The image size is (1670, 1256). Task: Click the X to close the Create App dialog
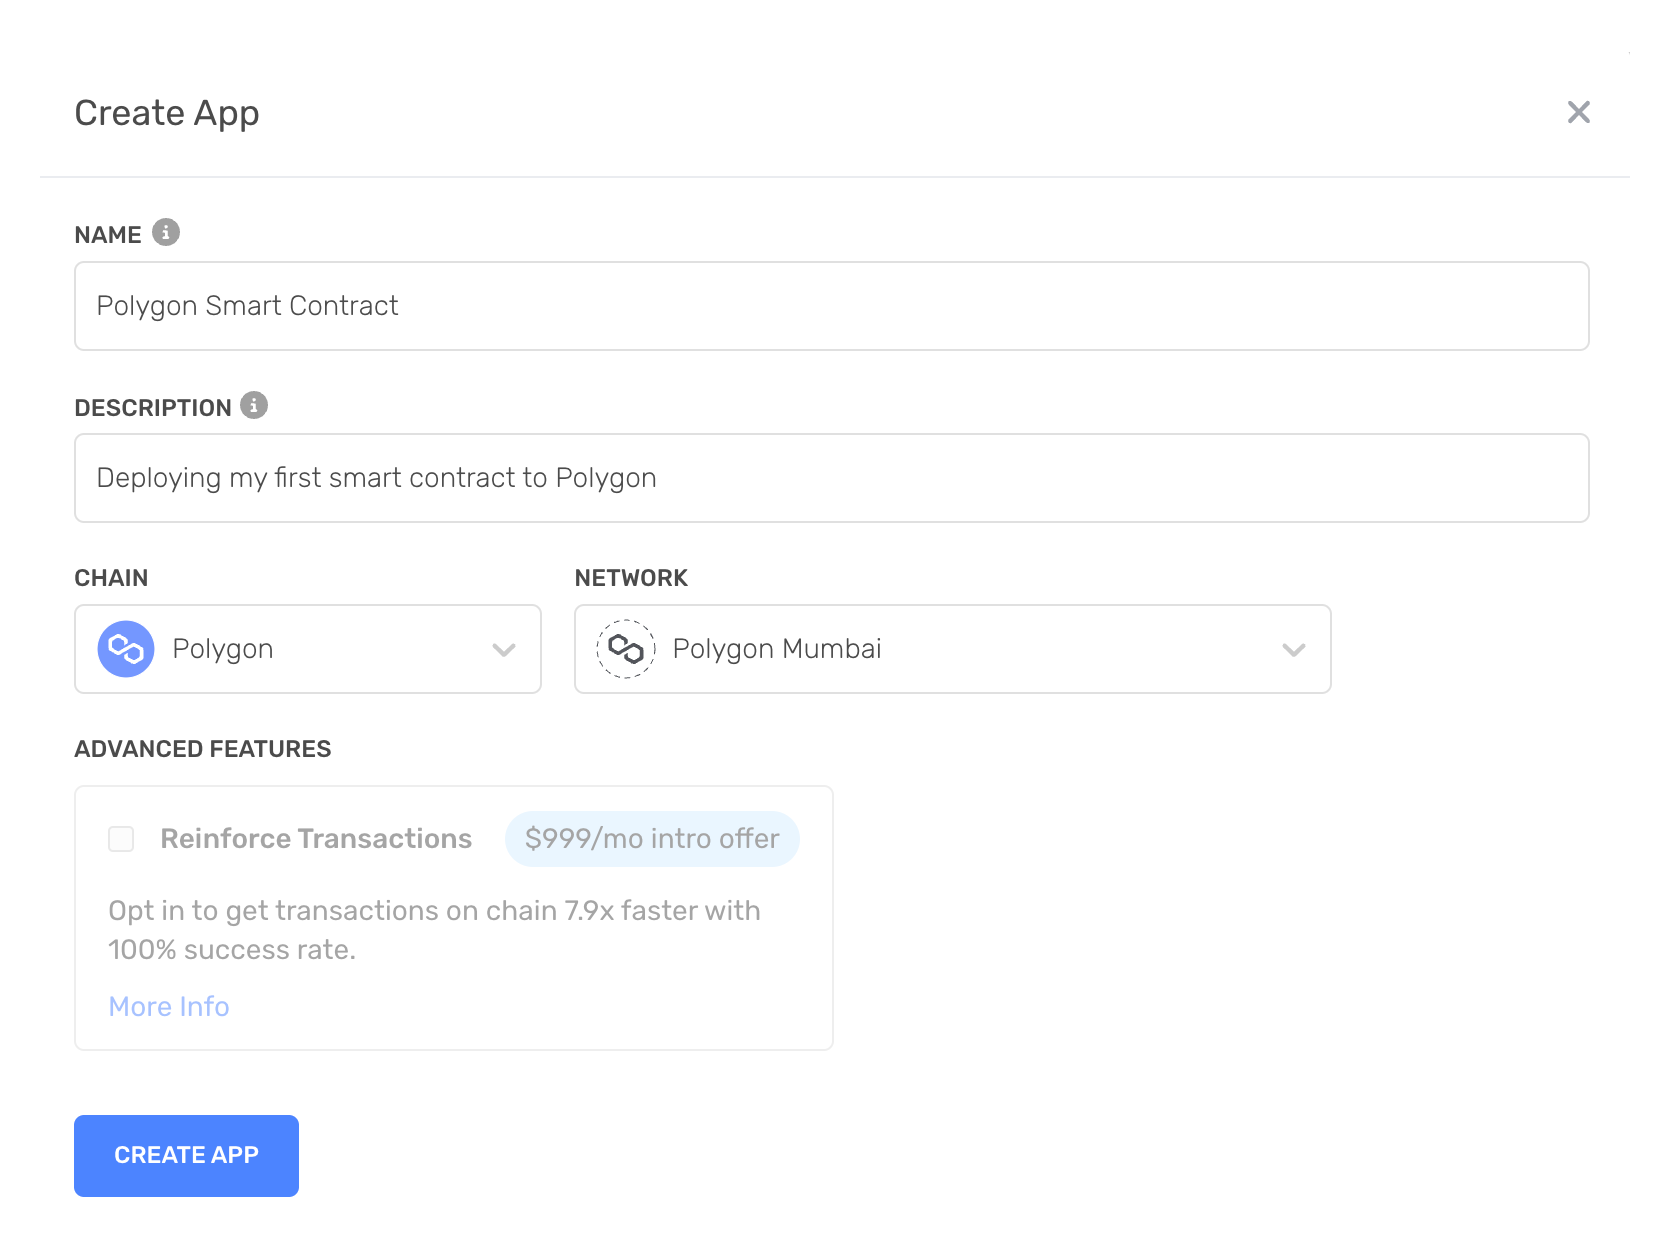pyautogui.click(x=1578, y=112)
